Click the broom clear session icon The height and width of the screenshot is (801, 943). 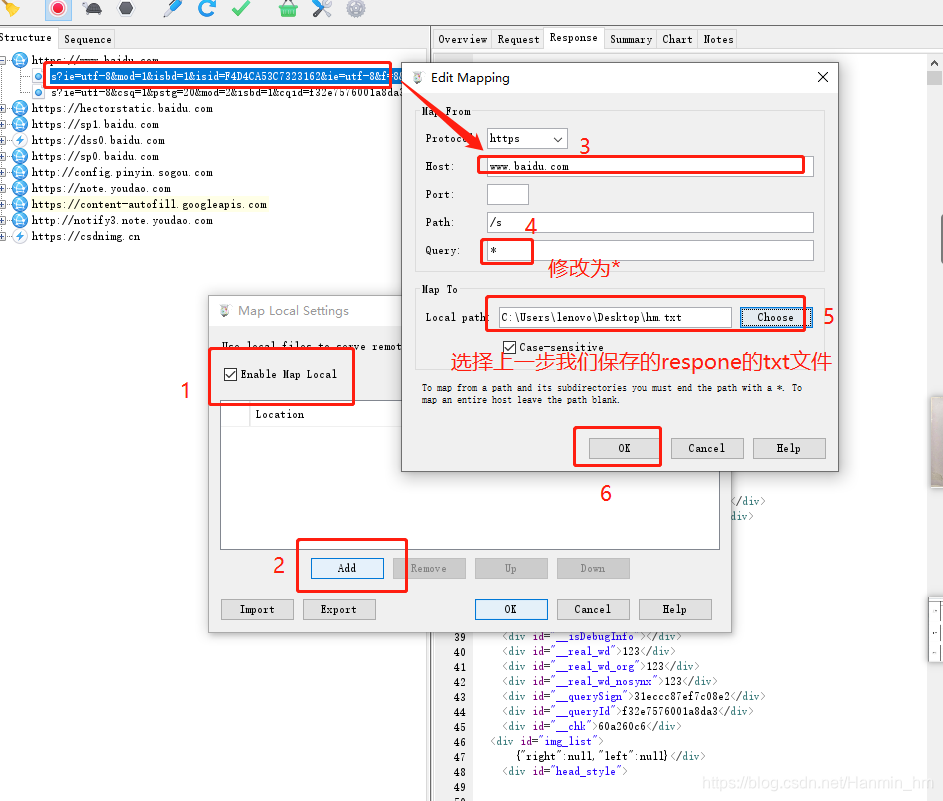(11, 8)
